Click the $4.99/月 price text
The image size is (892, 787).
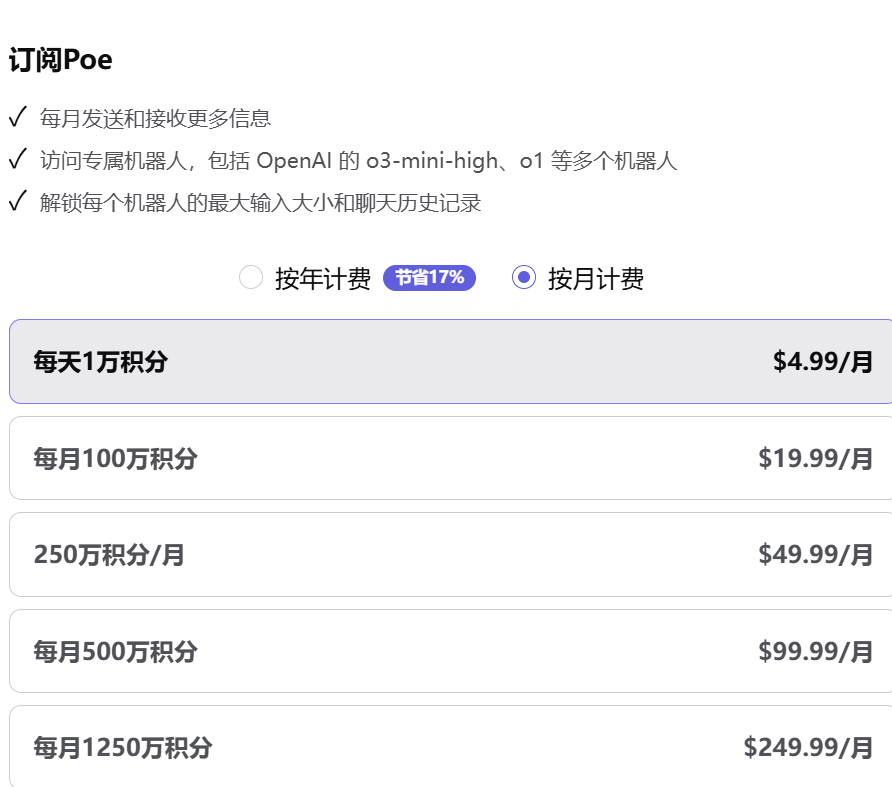coord(823,362)
